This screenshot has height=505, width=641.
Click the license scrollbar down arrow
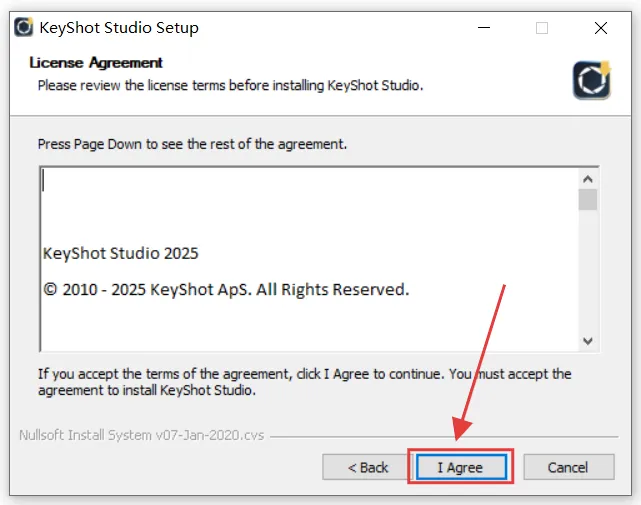tap(588, 341)
